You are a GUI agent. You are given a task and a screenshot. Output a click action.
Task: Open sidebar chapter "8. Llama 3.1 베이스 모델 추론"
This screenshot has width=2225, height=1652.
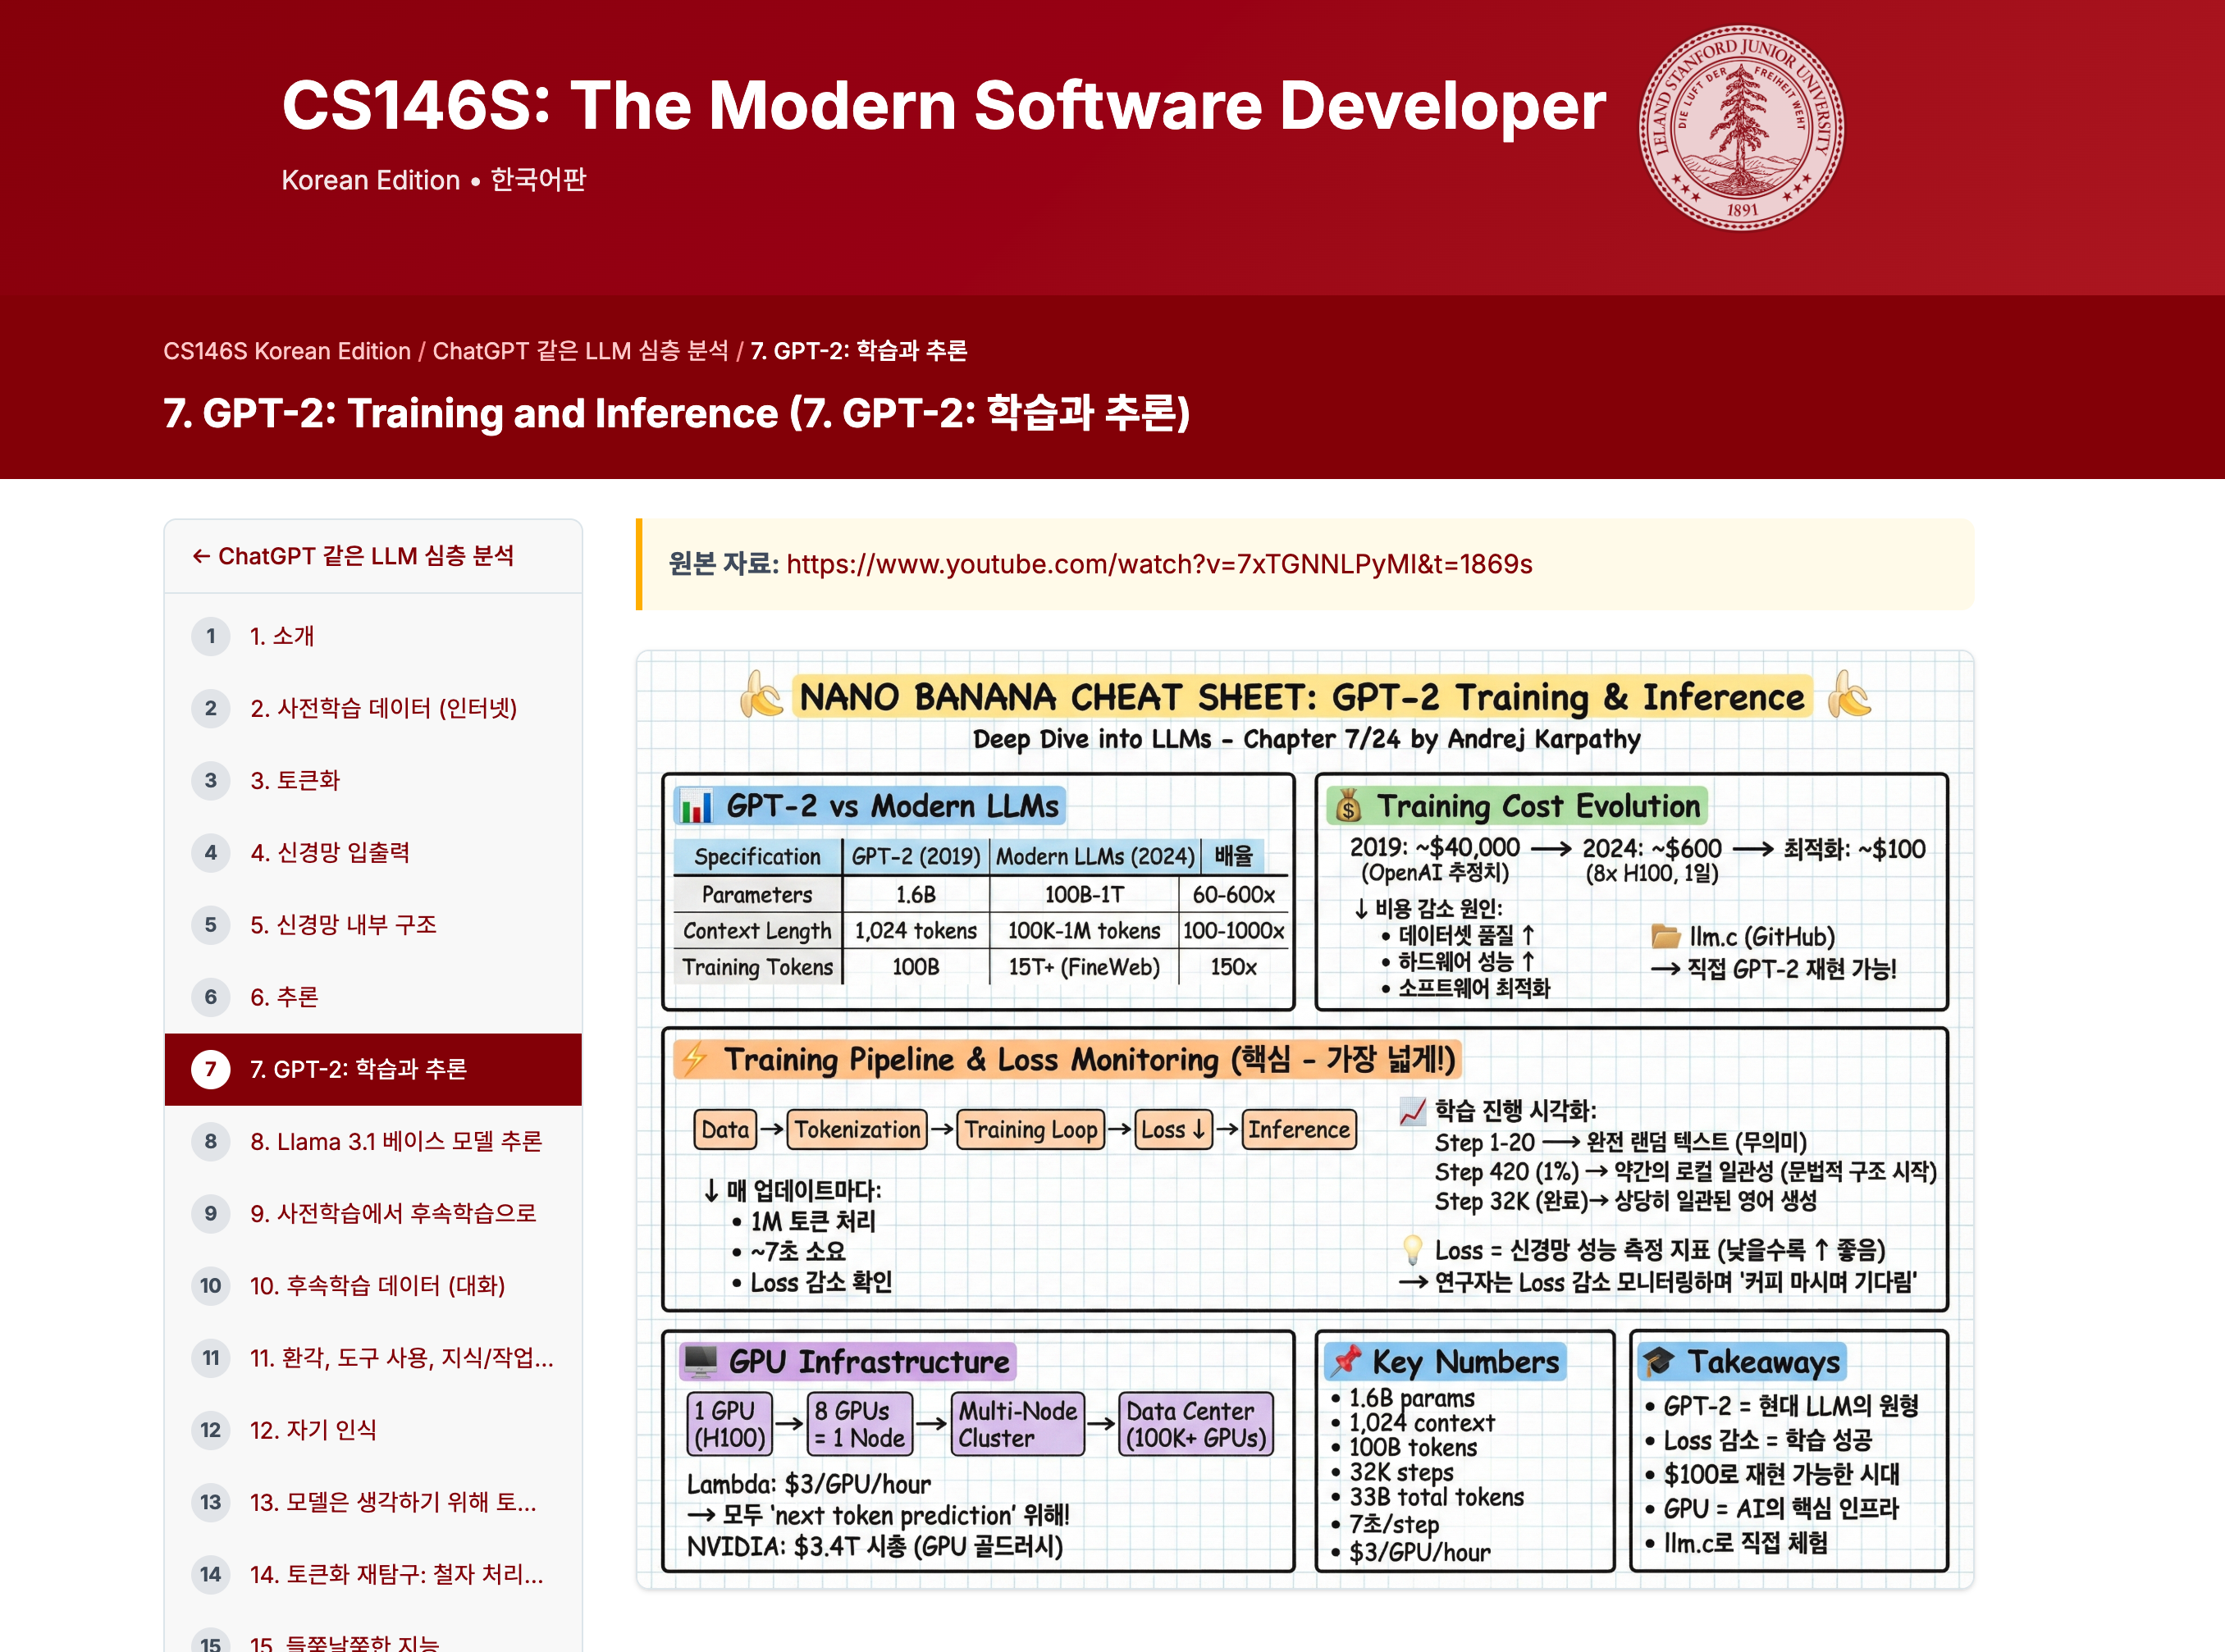point(373,1142)
